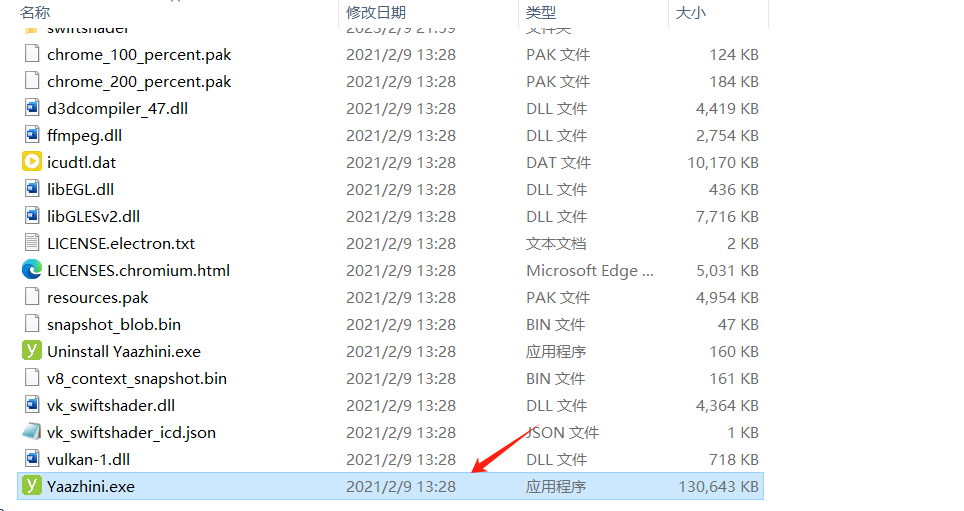964x511 pixels.
Task: Click the vk_swiftshader.dll file icon
Action: coord(32,405)
